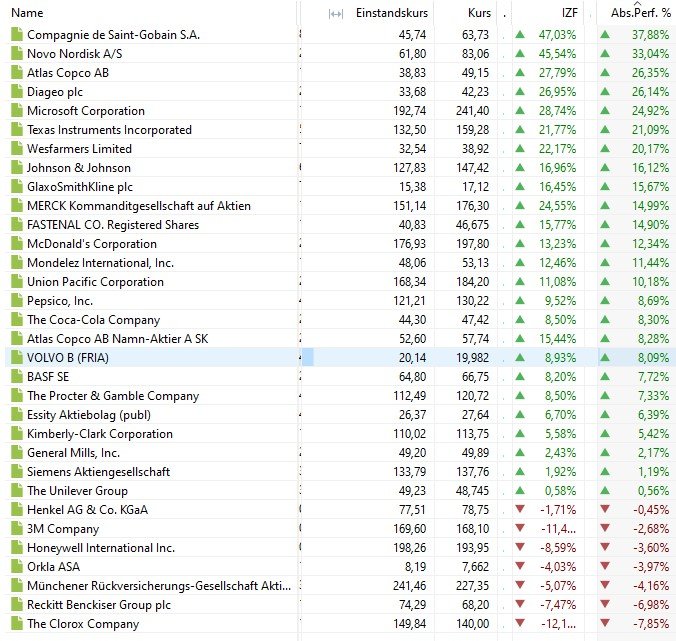Click the green file icon for FASTENAL CO.
The height and width of the screenshot is (641, 676).
pyautogui.click(x=17, y=225)
